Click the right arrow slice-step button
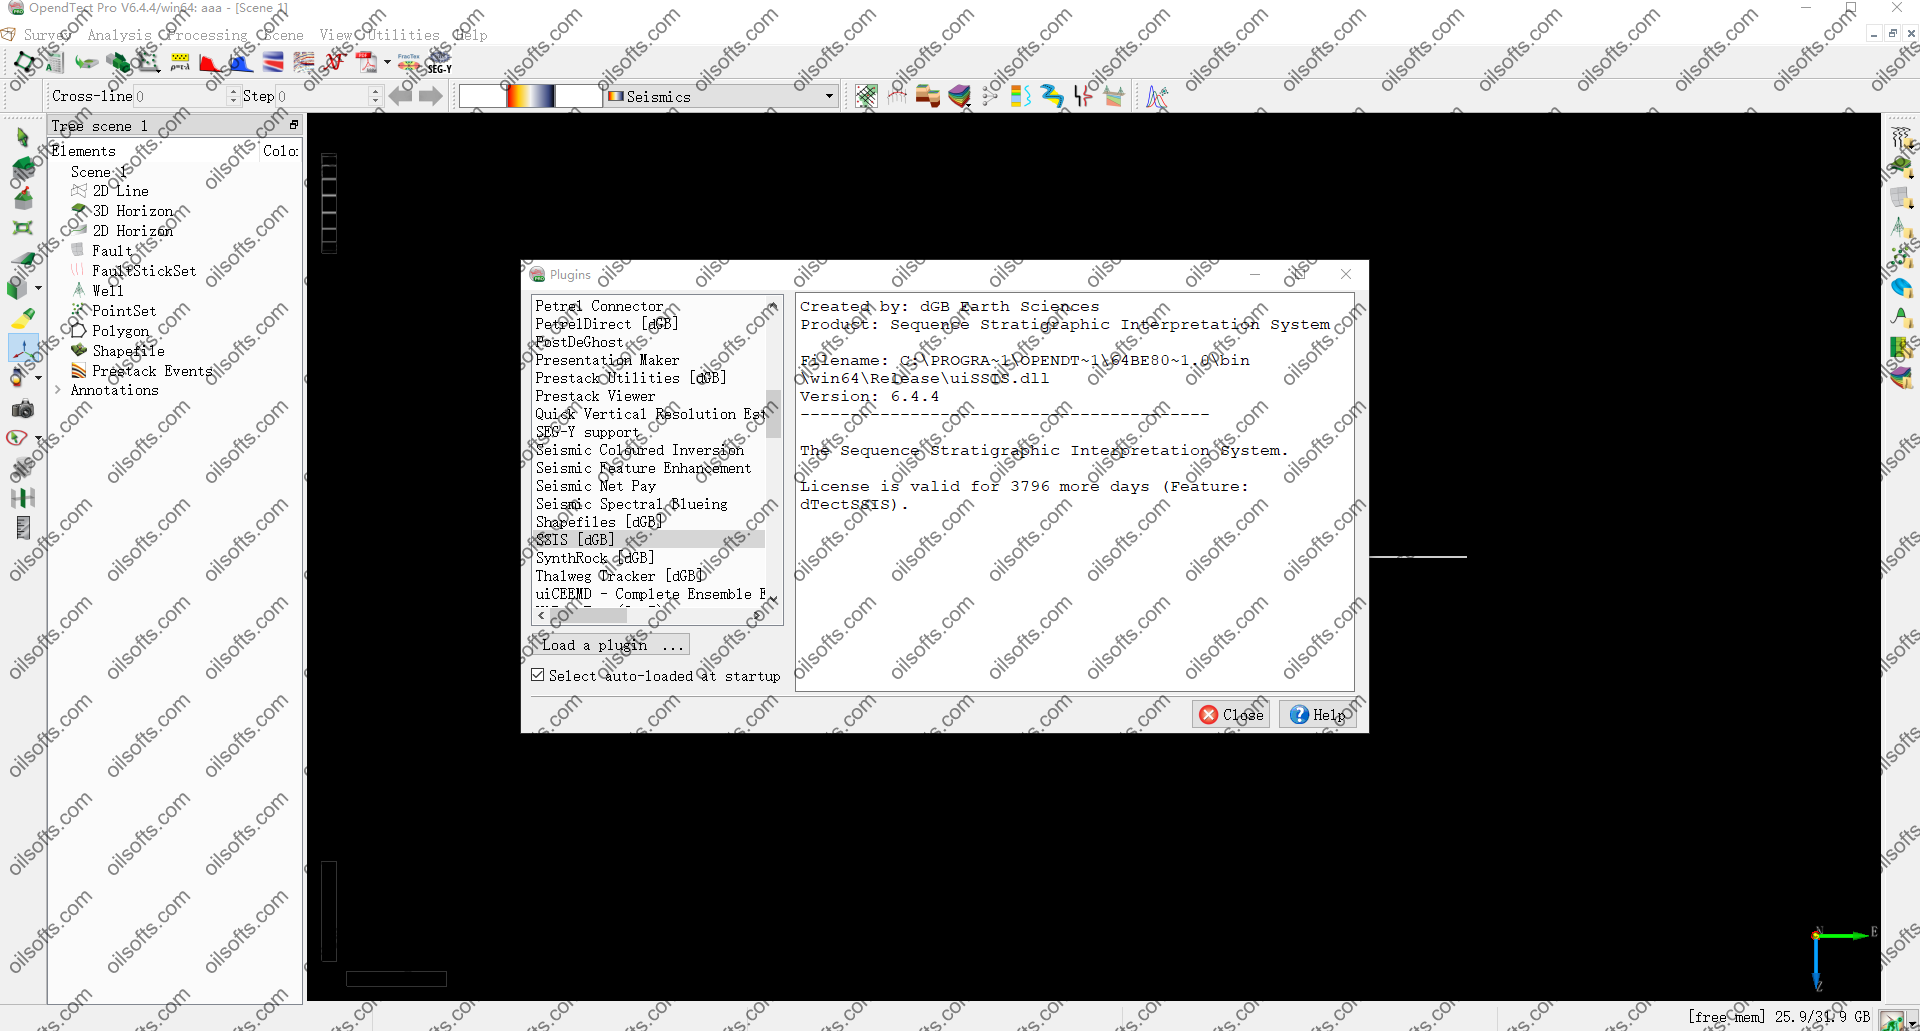Screen dimensions: 1920x1031 pos(431,96)
